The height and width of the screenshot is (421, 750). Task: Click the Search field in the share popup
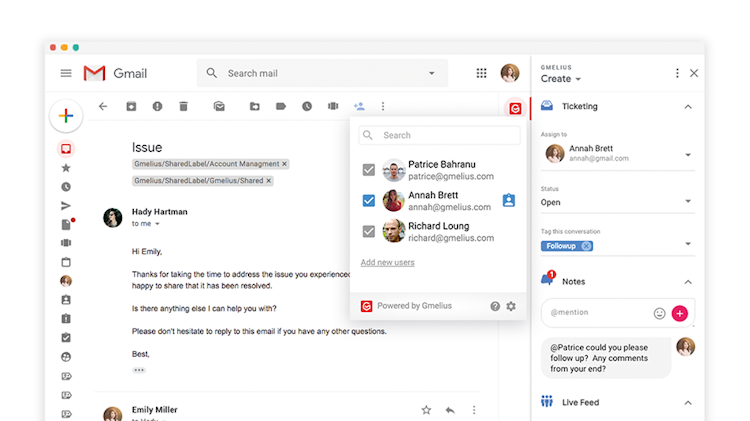[440, 135]
